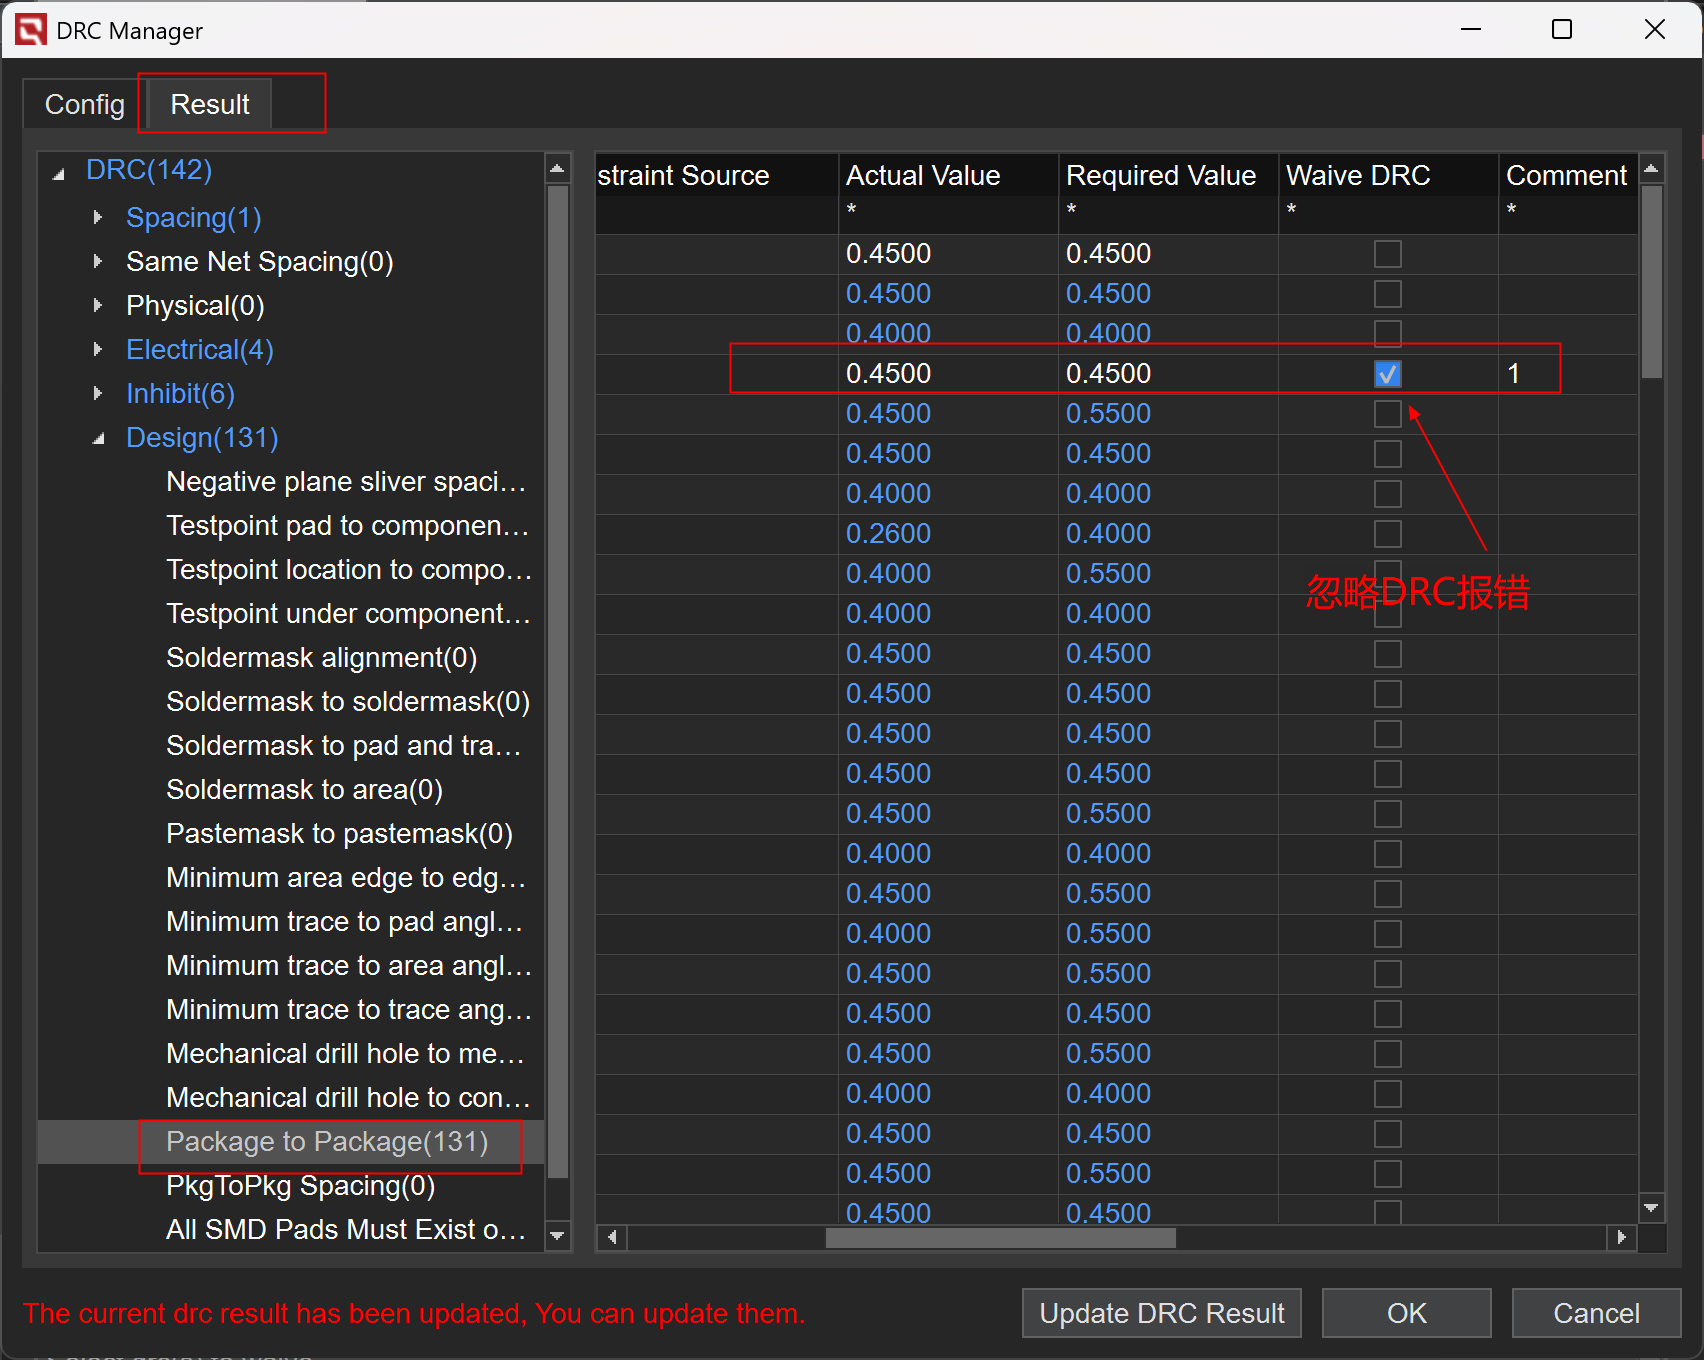Click table horizontal scroll right arrow
The height and width of the screenshot is (1360, 1704).
click(x=1621, y=1238)
